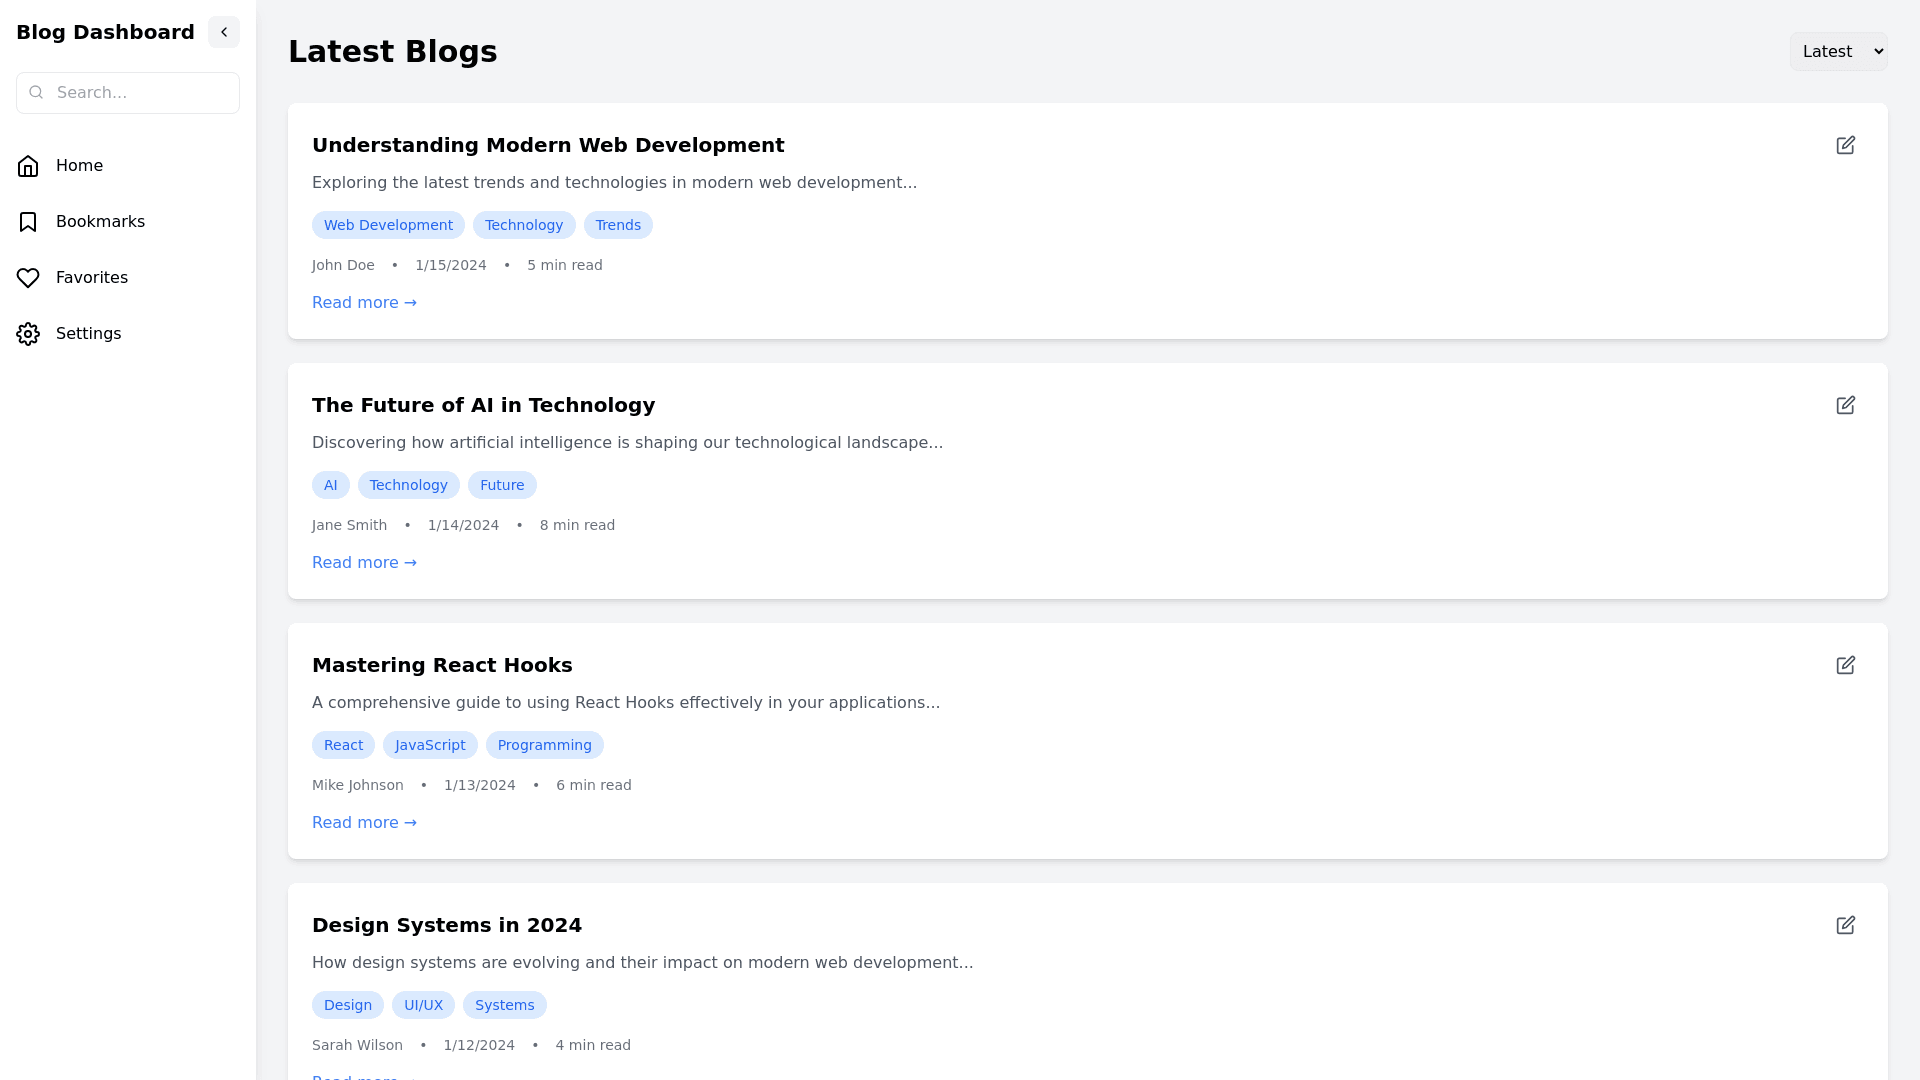Collapse the Blog Dashboard sidebar
Screen dimensions: 1920x1080
pos(224,32)
